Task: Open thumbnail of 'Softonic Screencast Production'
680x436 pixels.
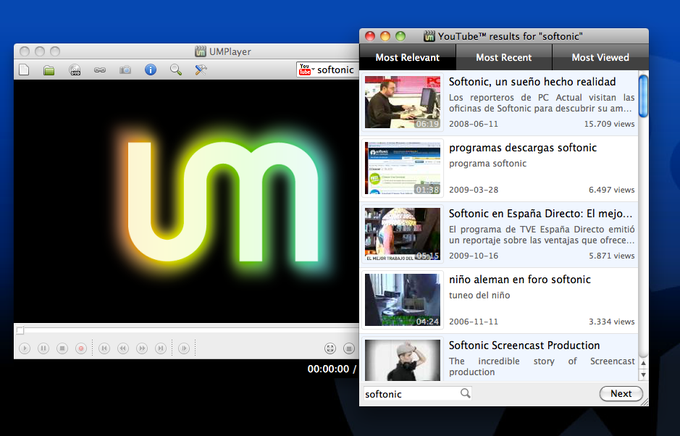Action: (402, 360)
